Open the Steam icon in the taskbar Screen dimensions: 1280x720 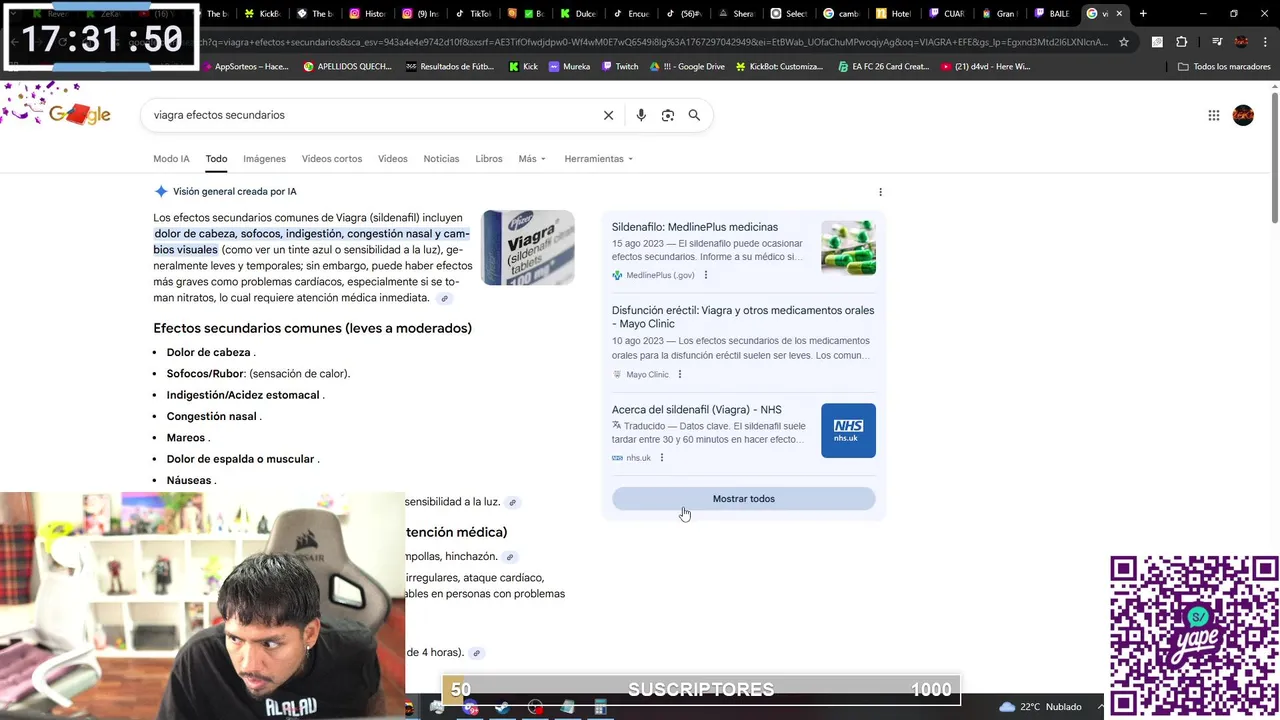tap(503, 708)
